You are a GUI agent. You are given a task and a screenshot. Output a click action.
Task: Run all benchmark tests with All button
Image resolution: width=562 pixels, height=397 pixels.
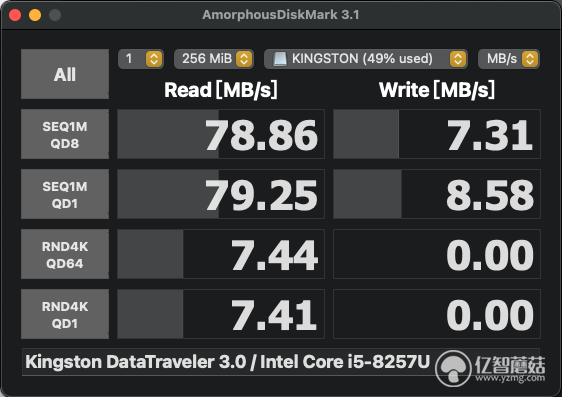tap(65, 74)
